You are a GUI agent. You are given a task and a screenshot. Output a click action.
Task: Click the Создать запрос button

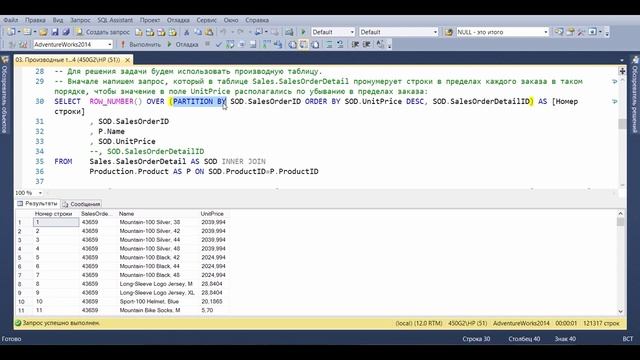[102, 32]
